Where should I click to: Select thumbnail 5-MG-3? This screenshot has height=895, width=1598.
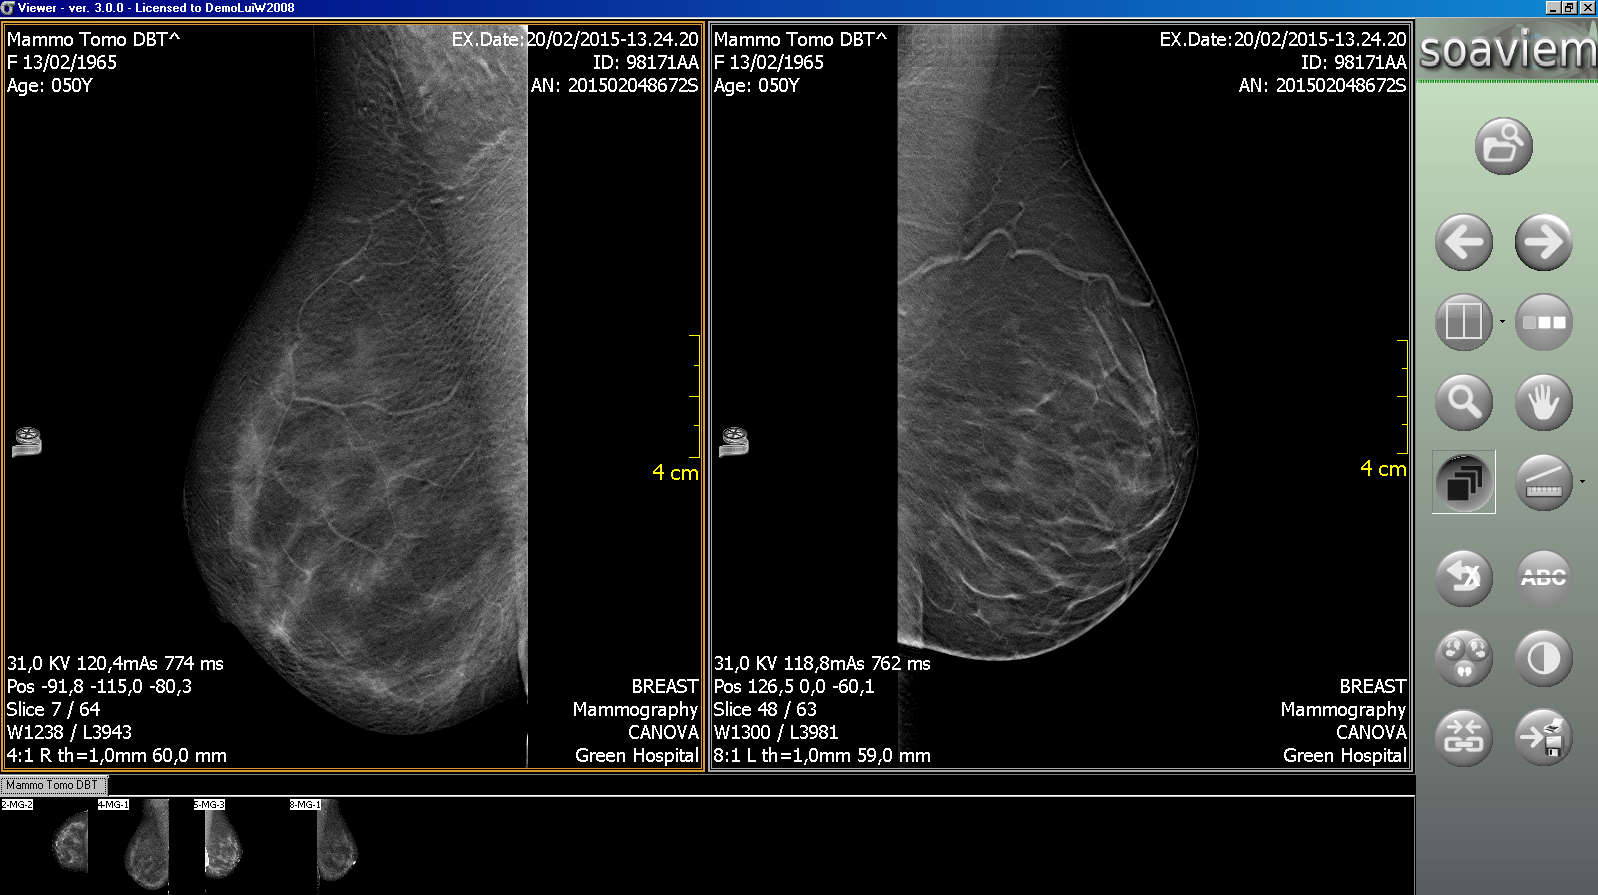click(x=238, y=844)
